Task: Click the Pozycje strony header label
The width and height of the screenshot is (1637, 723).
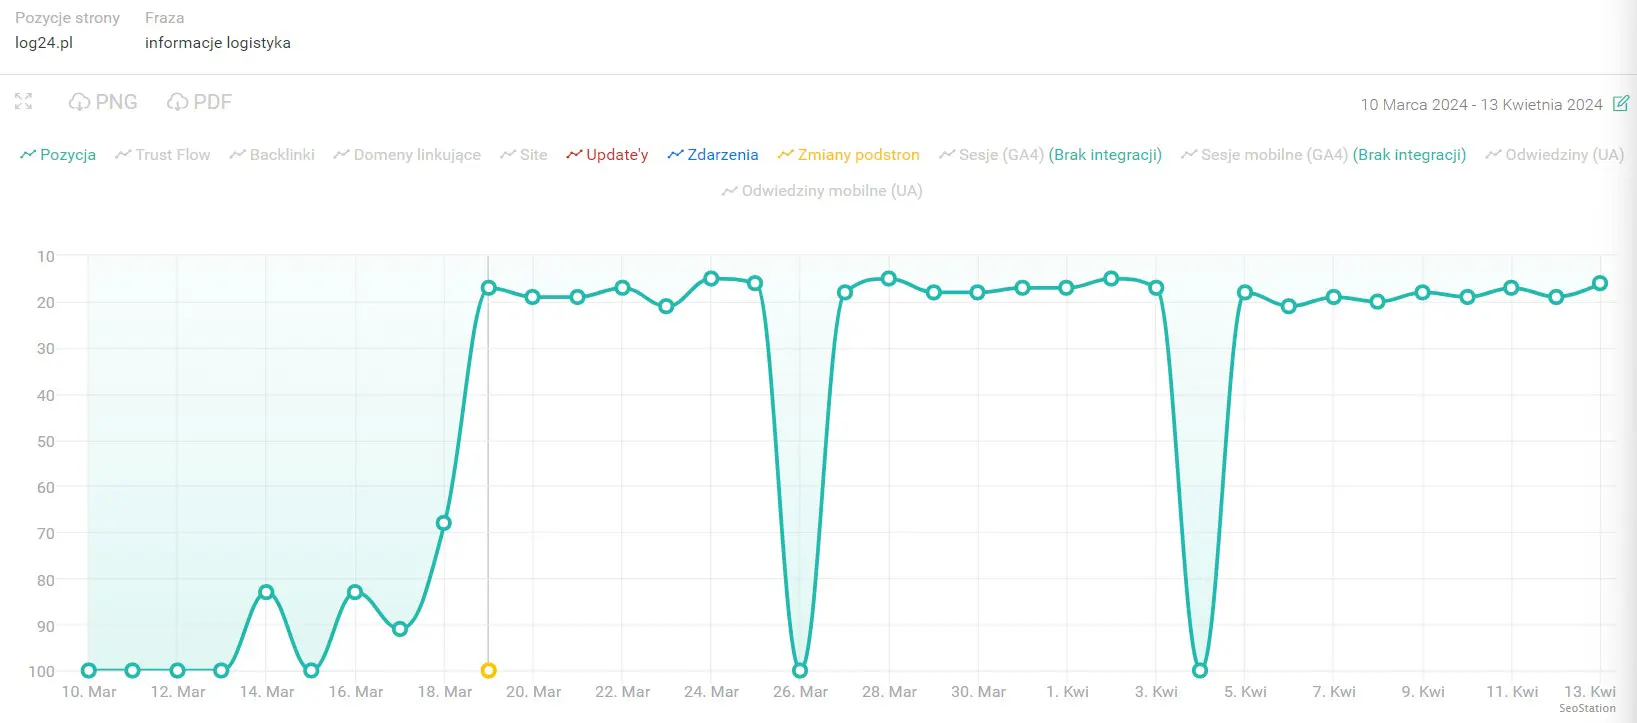Action: point(67,18)
